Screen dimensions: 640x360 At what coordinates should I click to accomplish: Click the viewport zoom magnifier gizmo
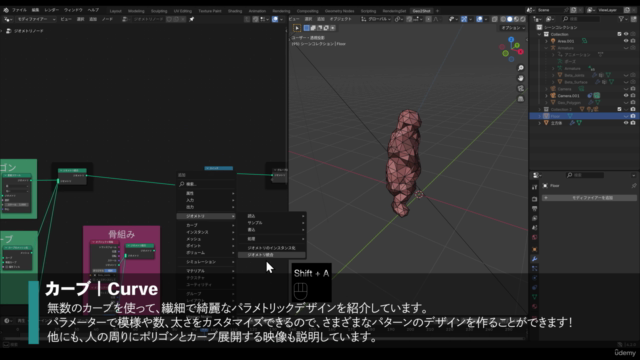(521, 68)
